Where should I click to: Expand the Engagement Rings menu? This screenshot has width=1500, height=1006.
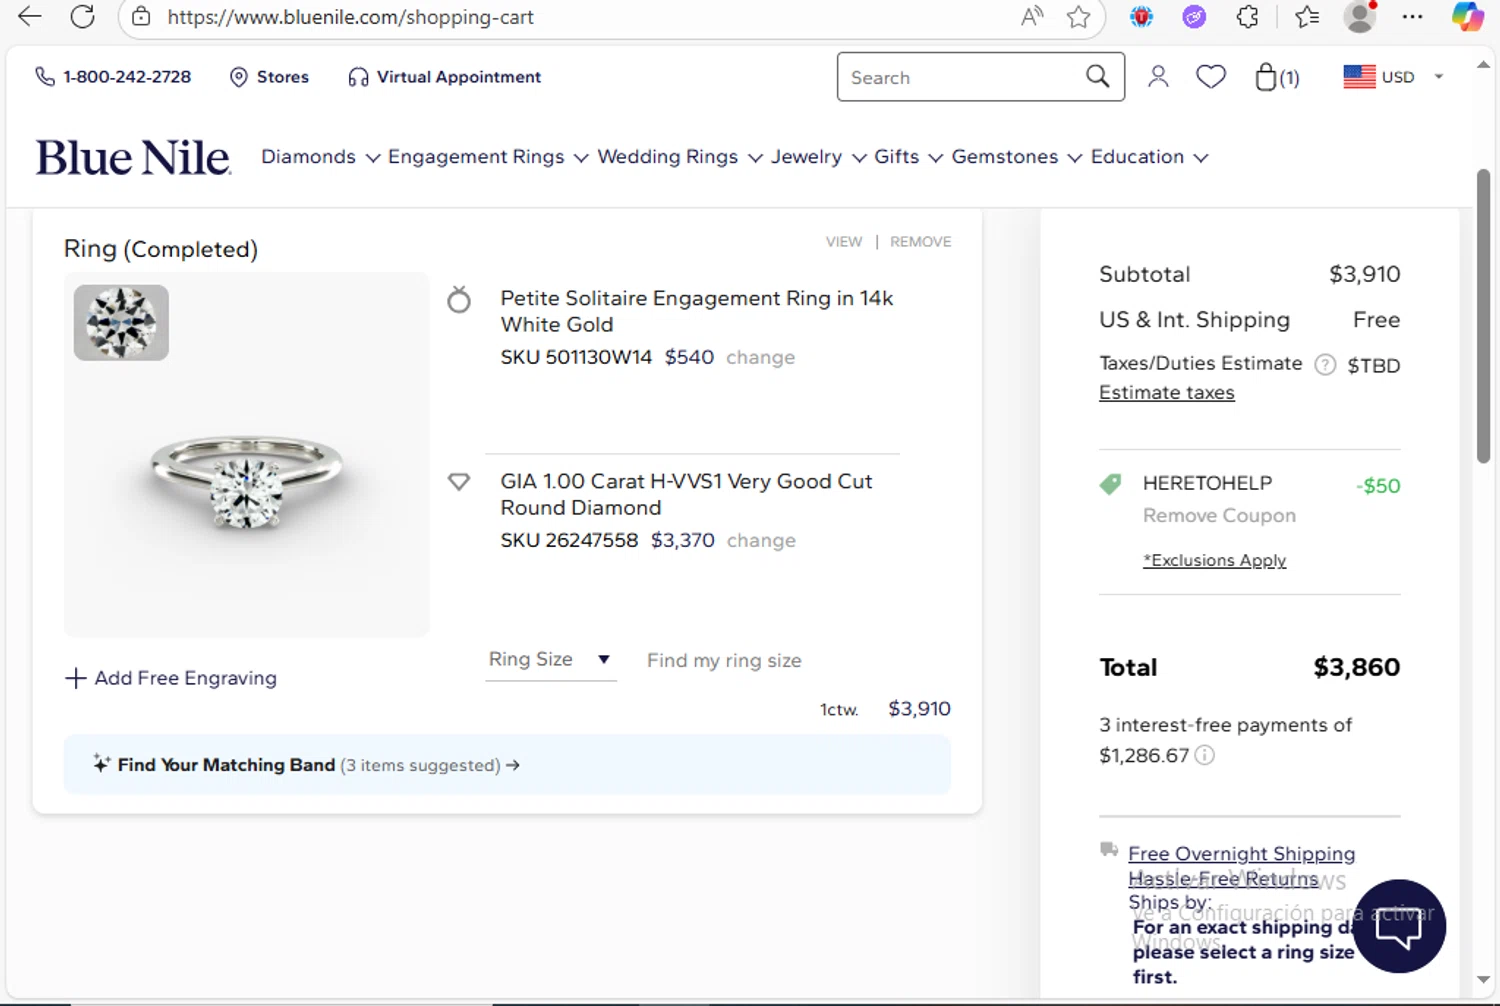488,157
